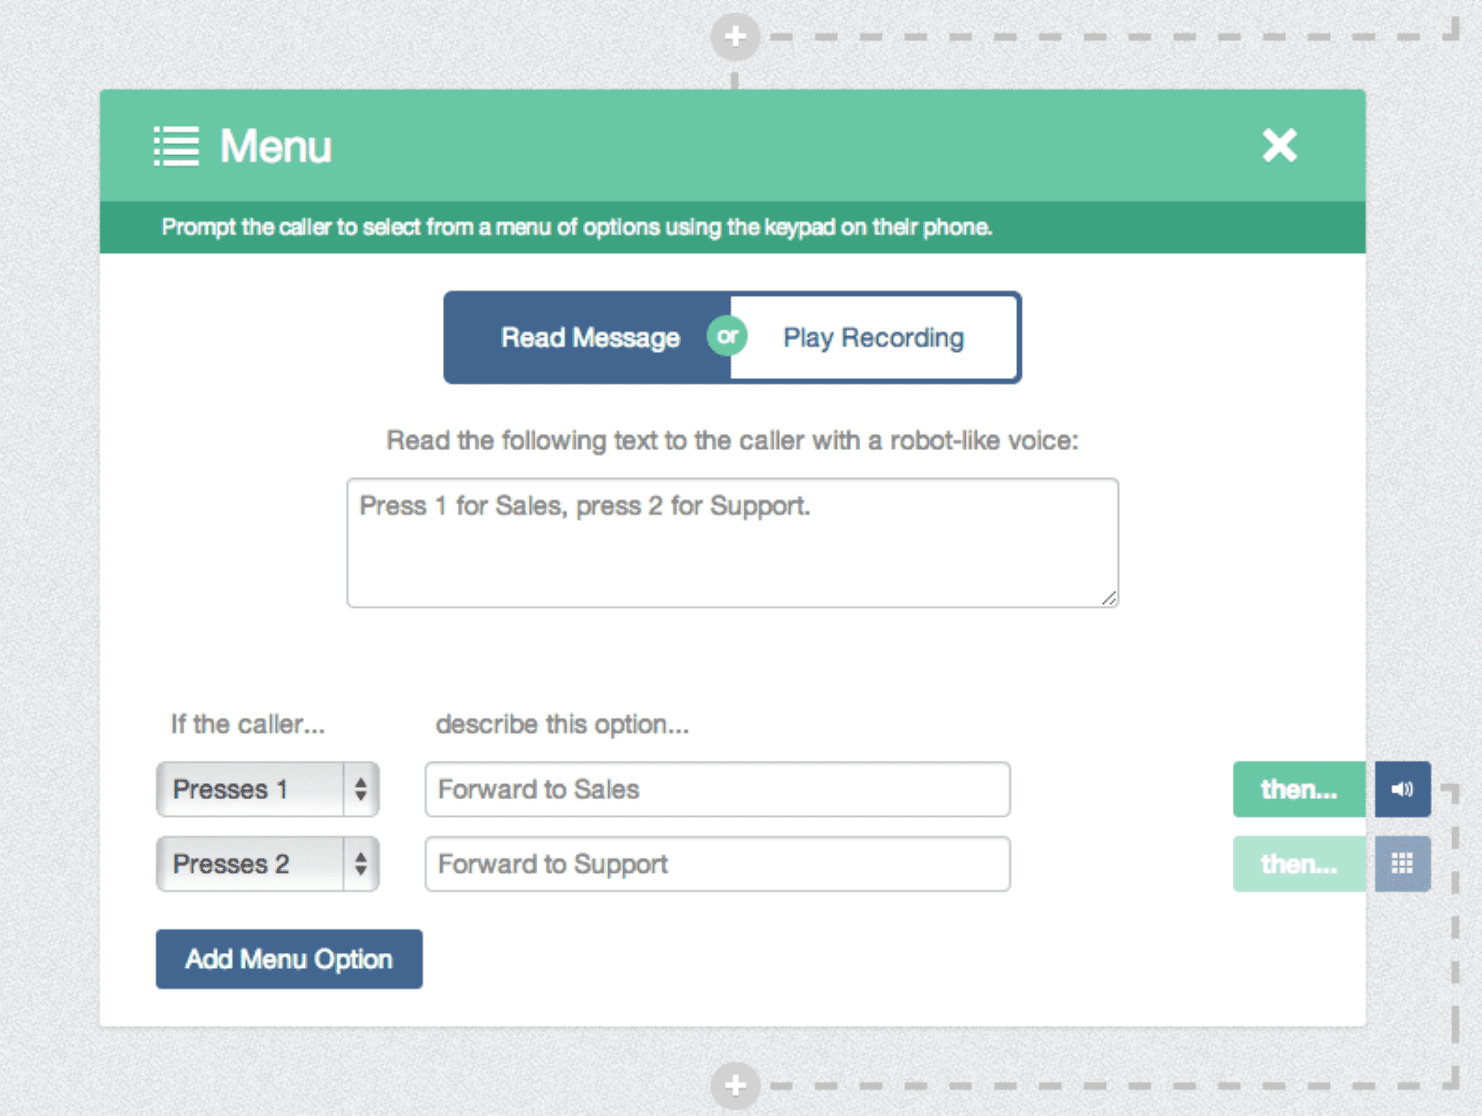Screen dimensions: 1482x1116
Task: Click the menu list icon in the dialog header
Action: pos(176,146)
